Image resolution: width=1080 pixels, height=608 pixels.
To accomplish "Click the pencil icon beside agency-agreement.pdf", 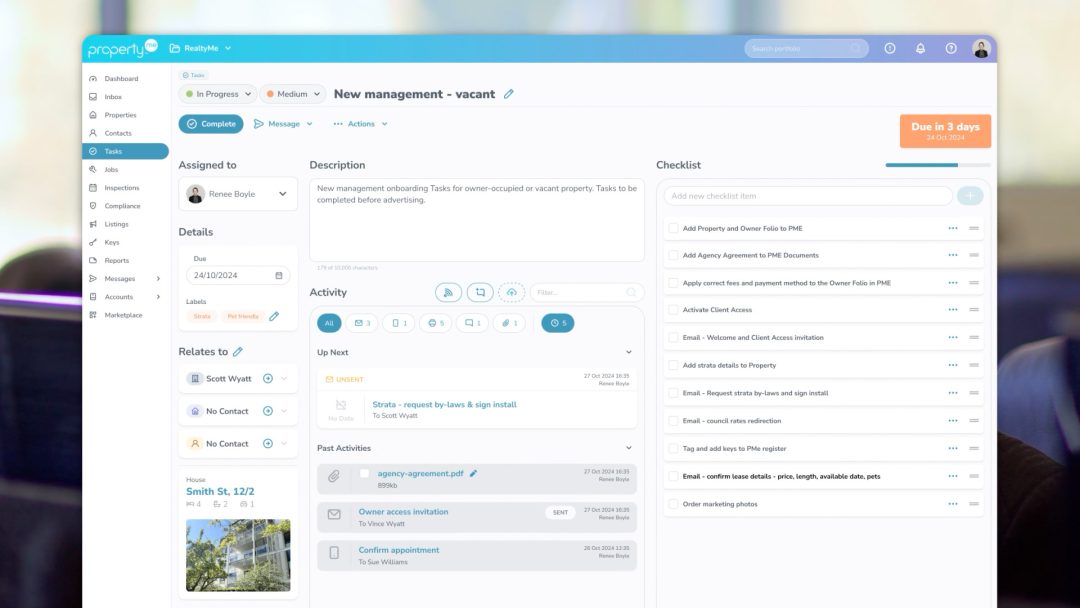I will [x=473, y=474].
